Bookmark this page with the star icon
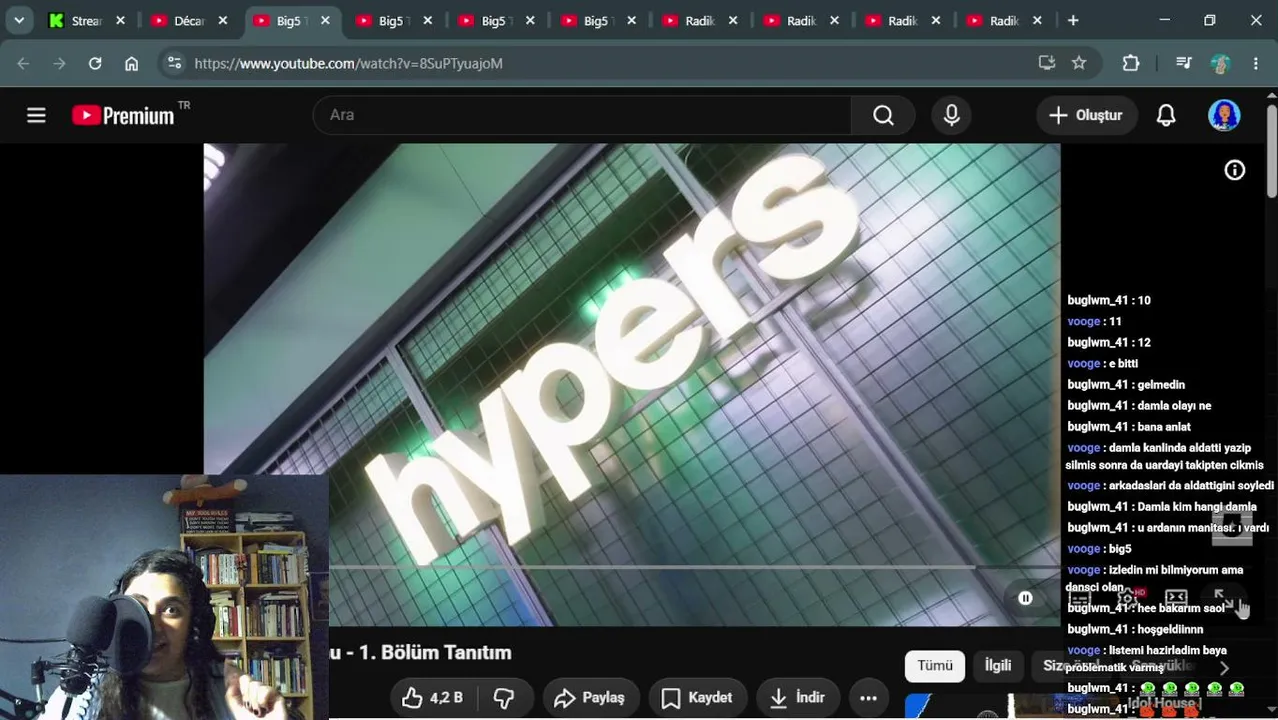Image resolution: width=1278 pixels, height=720 pixels. pos(1079,63)
